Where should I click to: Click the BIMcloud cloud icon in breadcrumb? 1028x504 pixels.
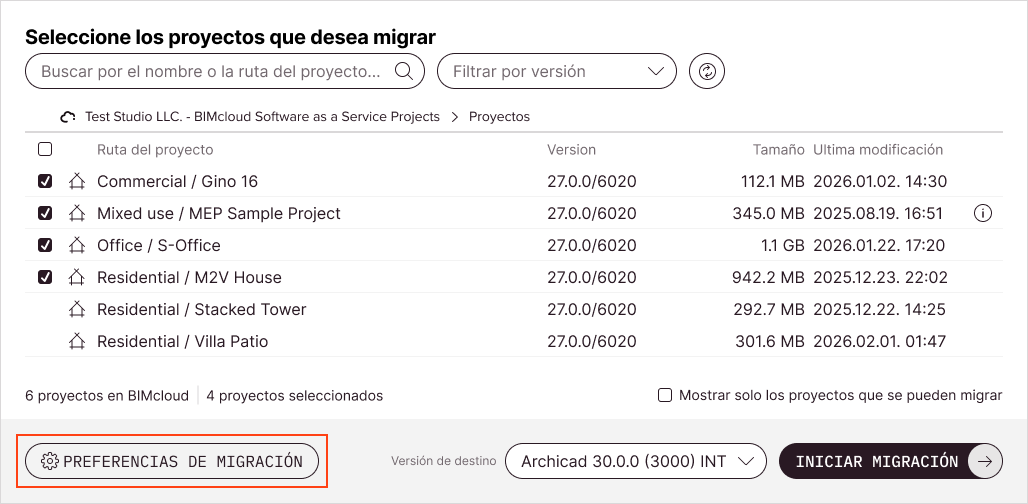click(x=68, y=117)
